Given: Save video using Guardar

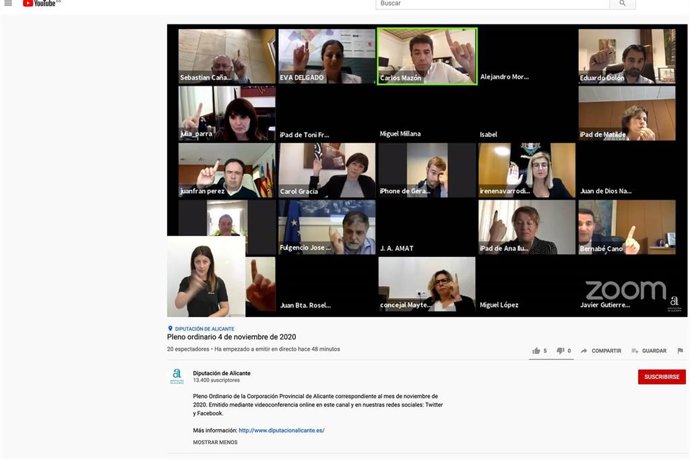Looking at the screenshot, I should coord(649,351).
